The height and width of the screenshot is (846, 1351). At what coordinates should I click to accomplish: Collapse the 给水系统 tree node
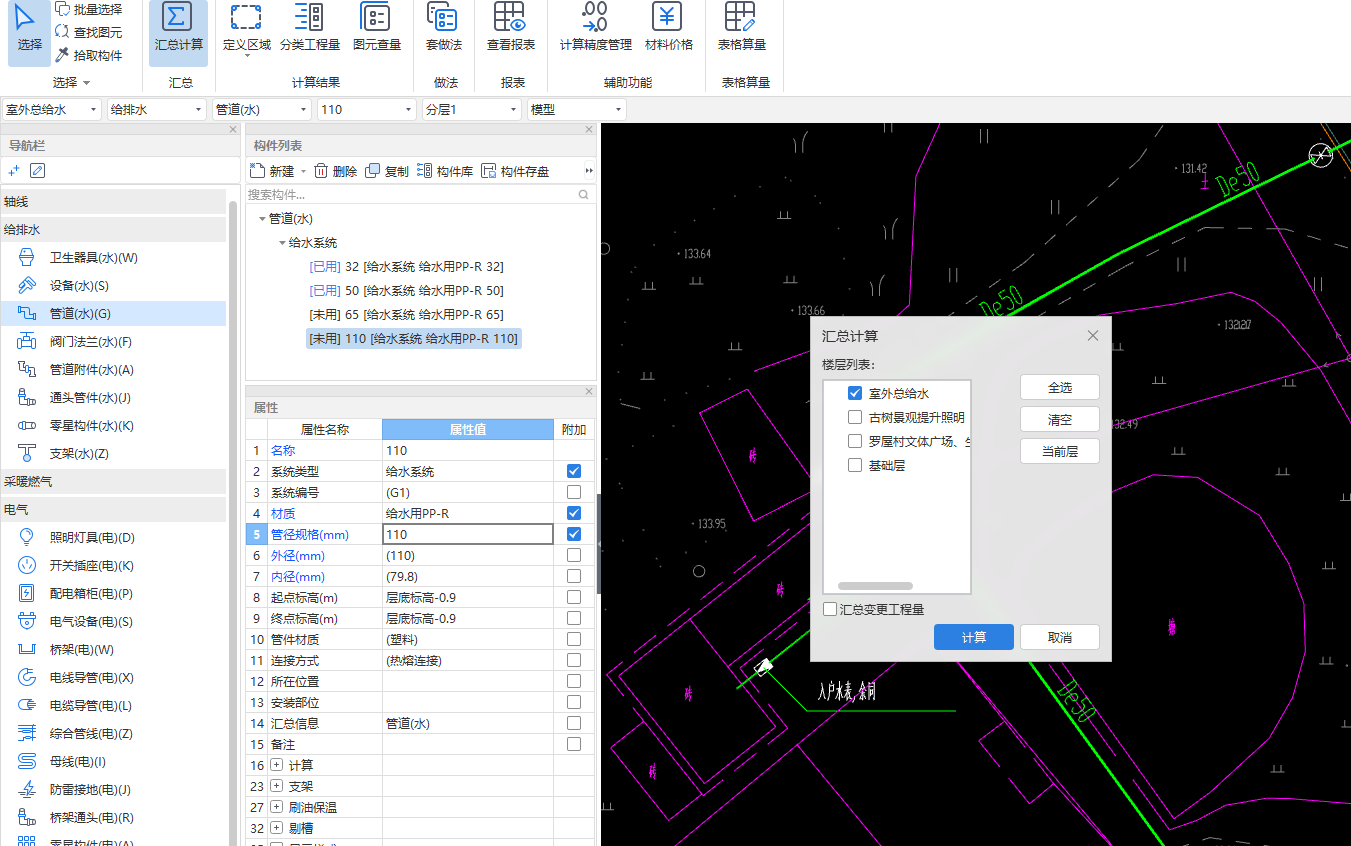click(x=282, y=243)
